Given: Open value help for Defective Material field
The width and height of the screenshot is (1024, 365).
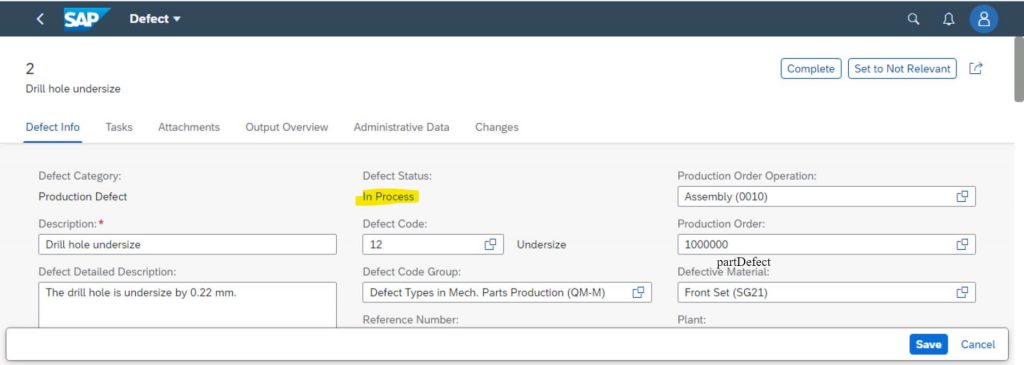Looking at the screenshot, I should [x=962, y=293].
